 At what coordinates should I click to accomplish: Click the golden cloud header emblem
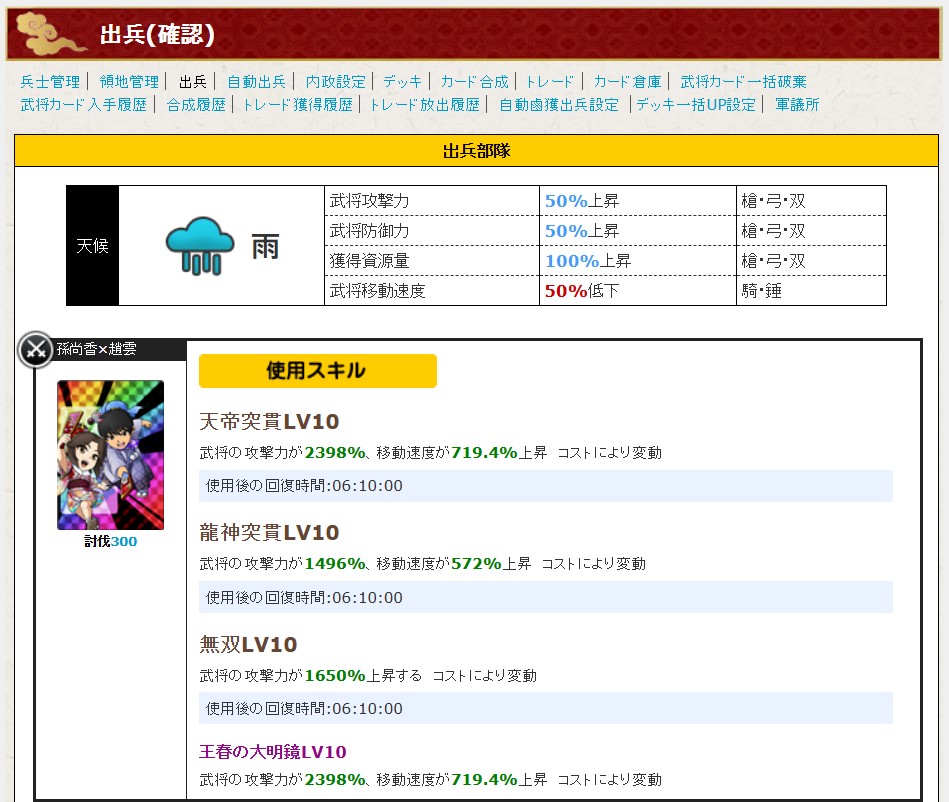pos(48,35)
